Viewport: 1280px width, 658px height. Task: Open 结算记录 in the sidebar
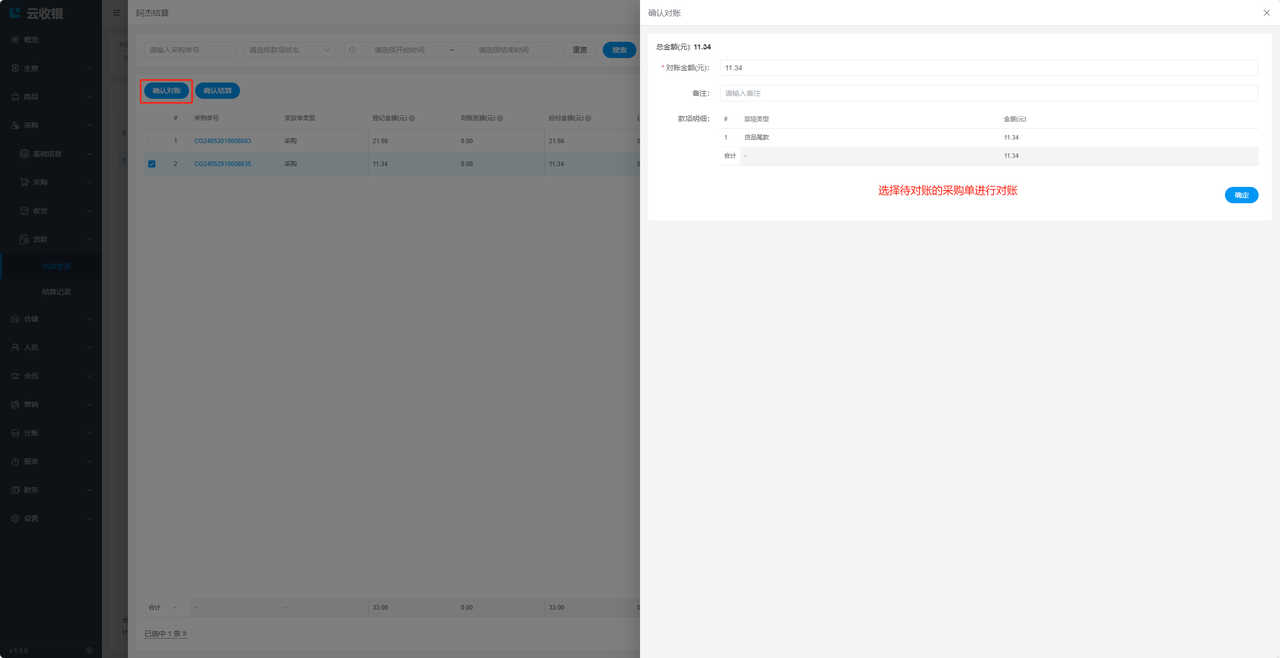(56, 292)
